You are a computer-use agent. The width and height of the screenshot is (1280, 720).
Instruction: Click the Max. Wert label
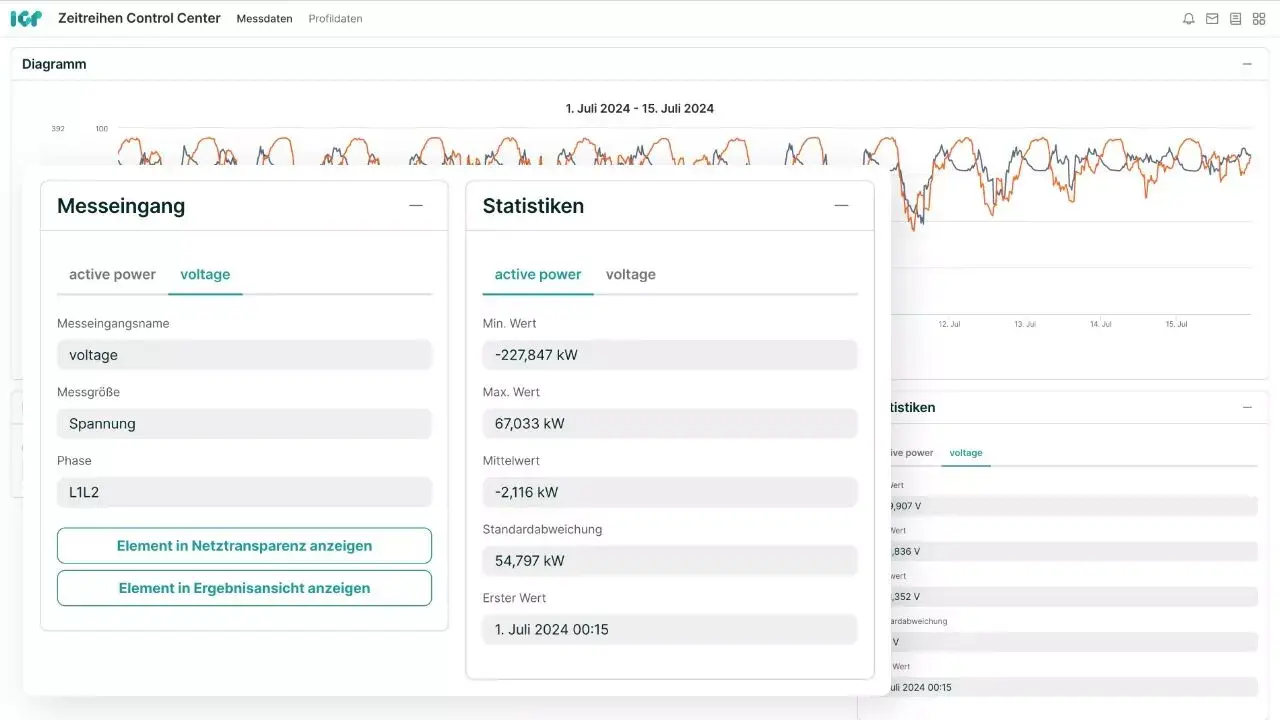[x=511, y=392]
